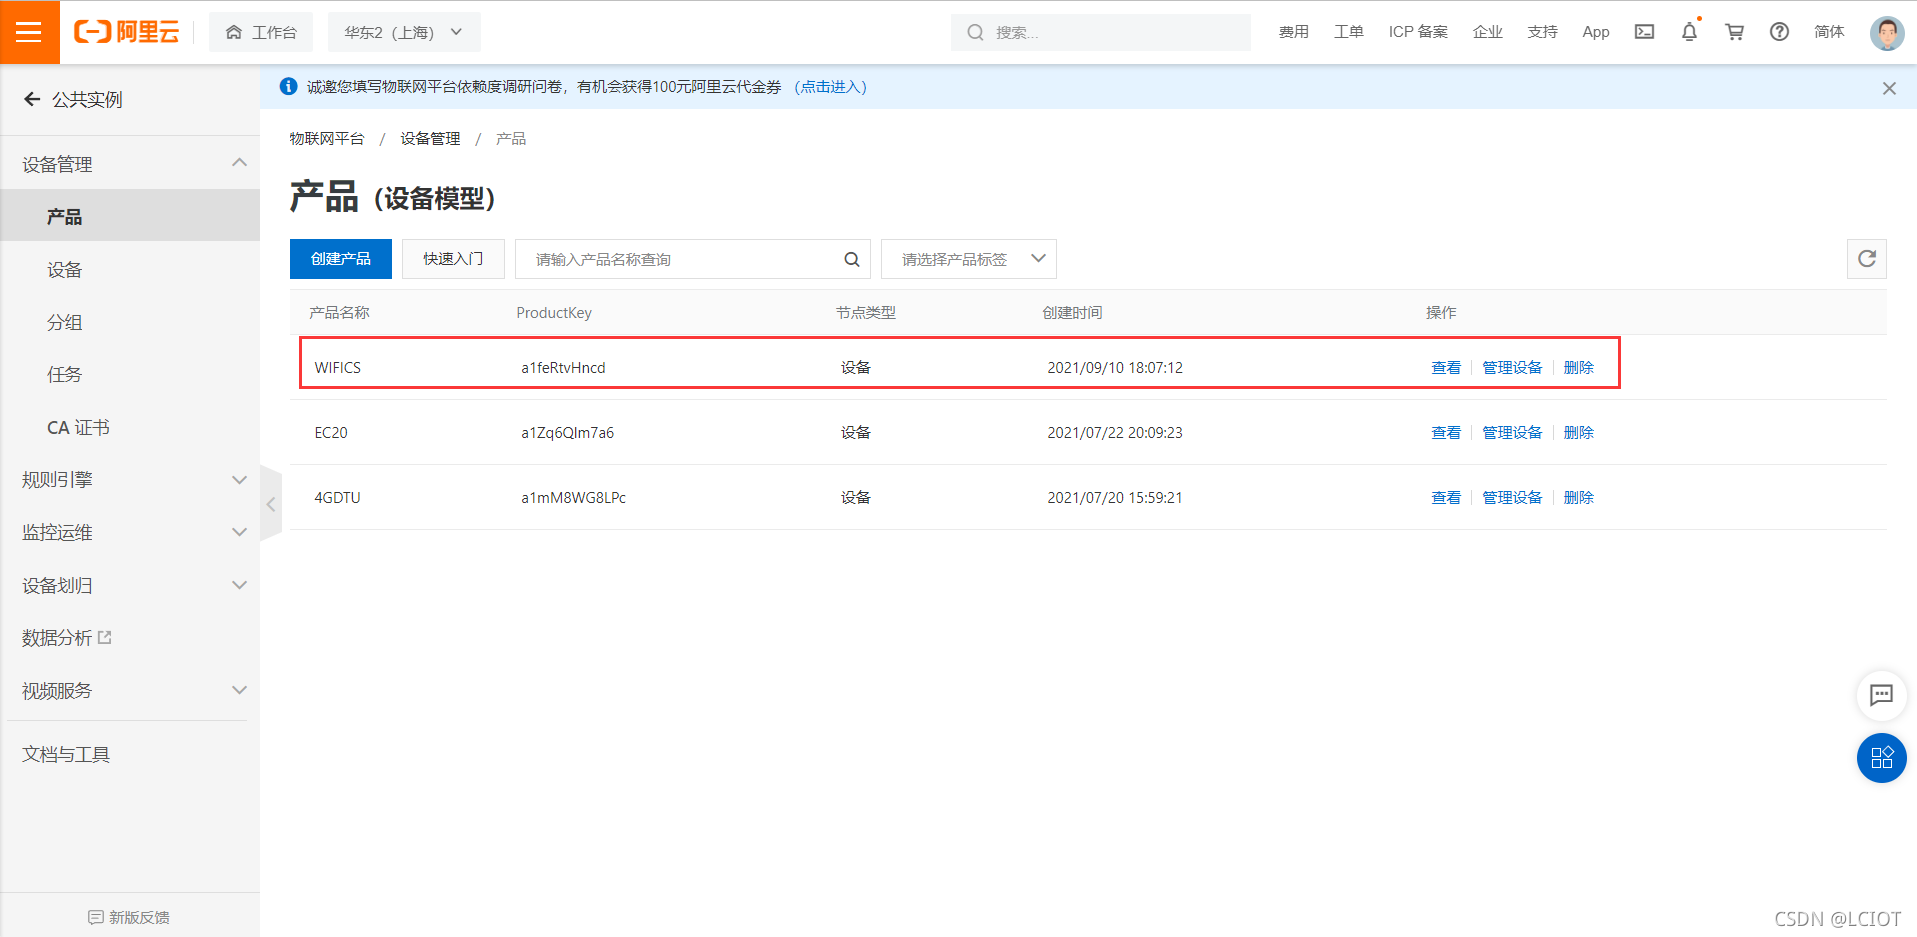Refresh the product list

1866,259
